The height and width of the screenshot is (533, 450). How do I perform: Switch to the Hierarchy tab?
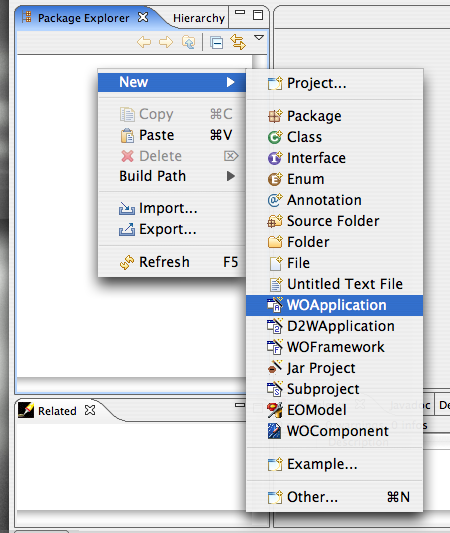tap(199, 18)
